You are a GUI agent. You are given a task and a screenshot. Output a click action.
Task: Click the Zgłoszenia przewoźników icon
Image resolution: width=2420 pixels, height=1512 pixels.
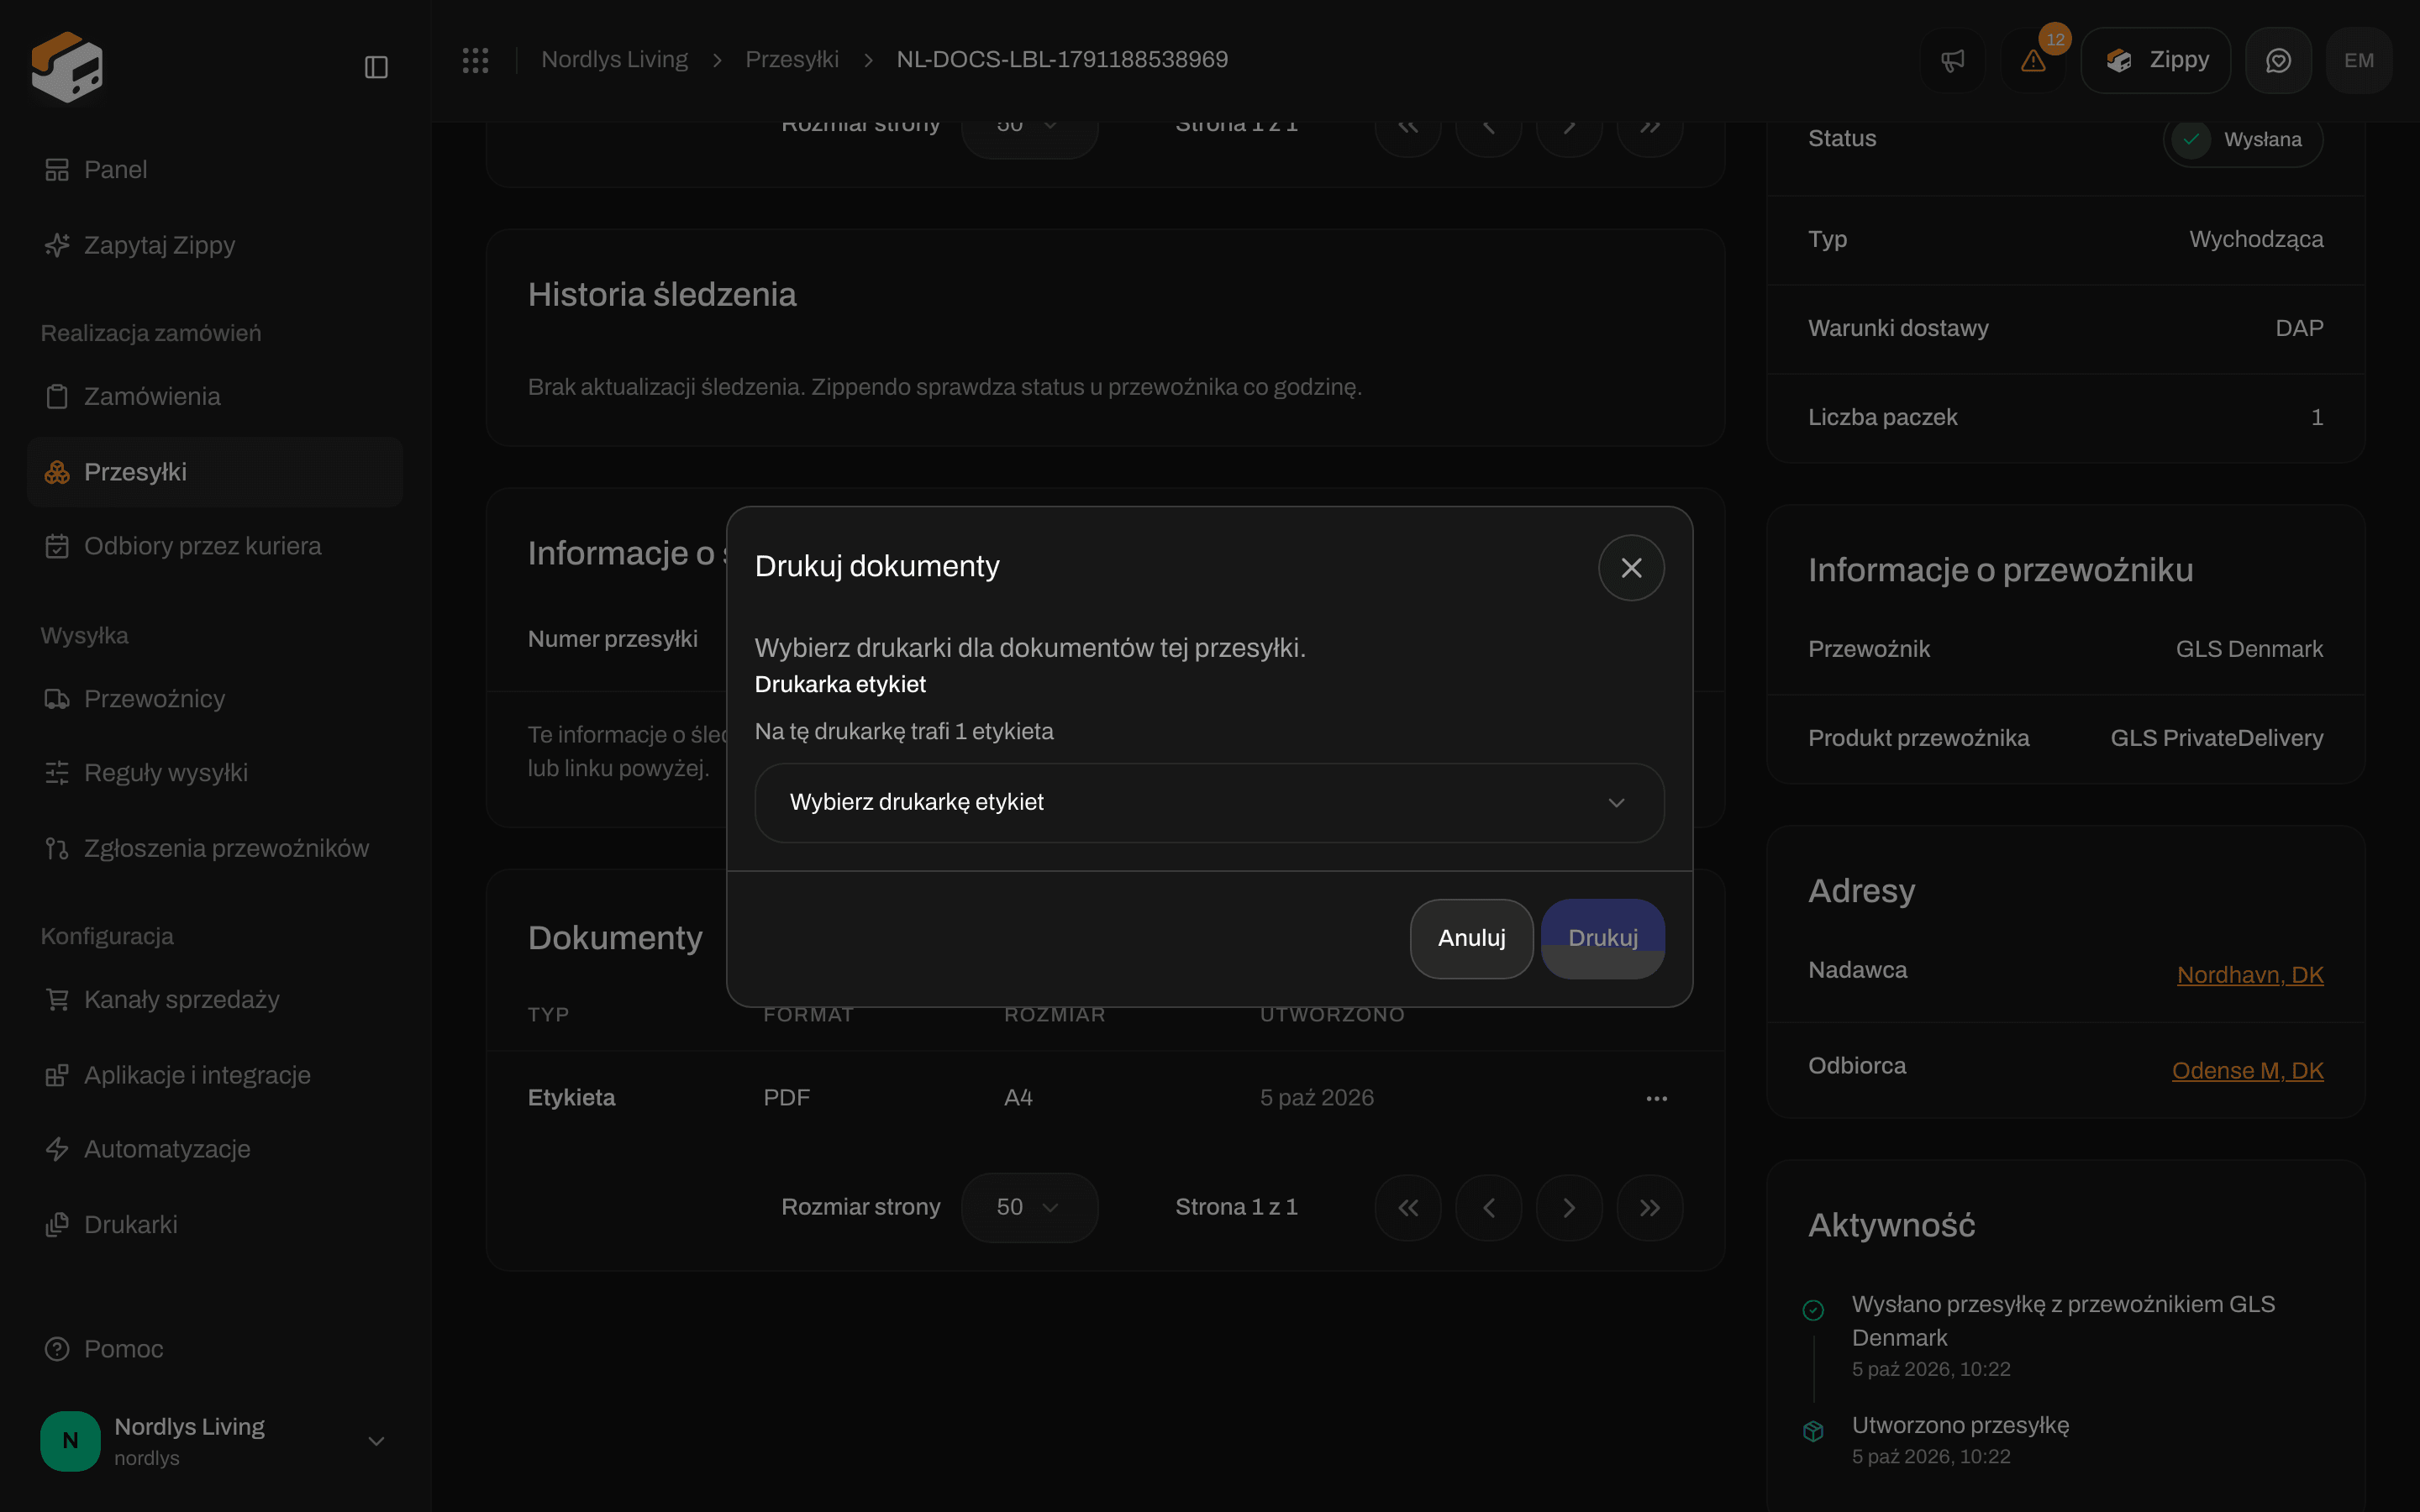pyautogui.click(x=57, y=848)
